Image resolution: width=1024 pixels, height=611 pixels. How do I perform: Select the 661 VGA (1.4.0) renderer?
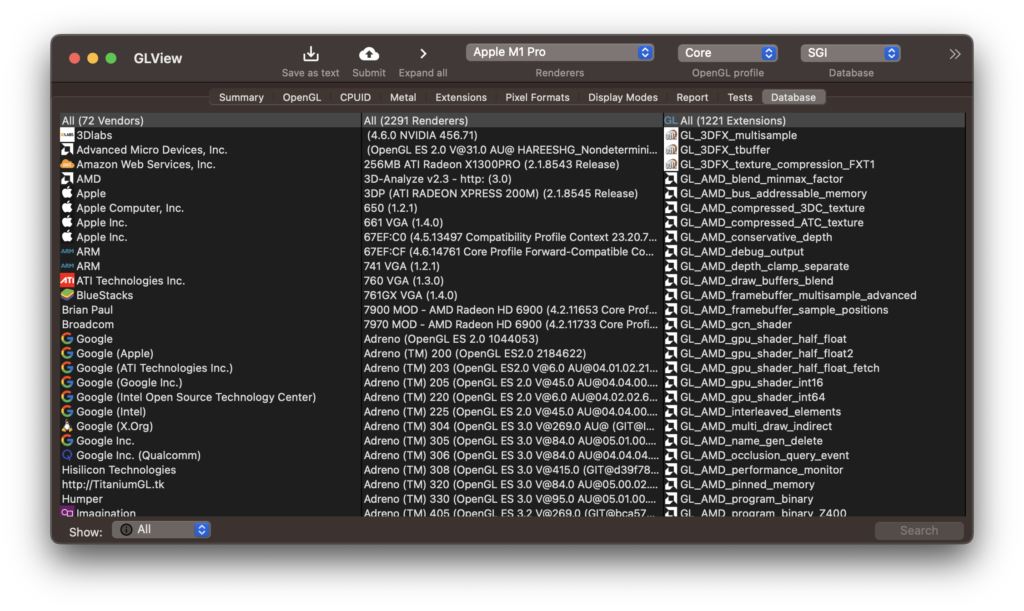511,223
